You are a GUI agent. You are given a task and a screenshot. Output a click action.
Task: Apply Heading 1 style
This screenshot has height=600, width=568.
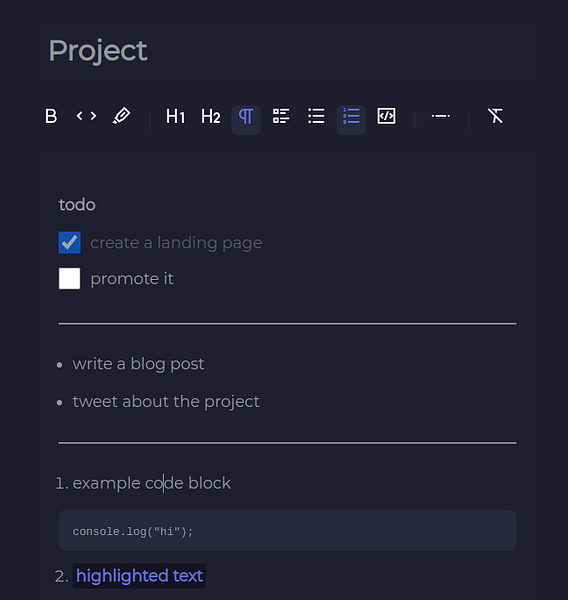(175, 116)
